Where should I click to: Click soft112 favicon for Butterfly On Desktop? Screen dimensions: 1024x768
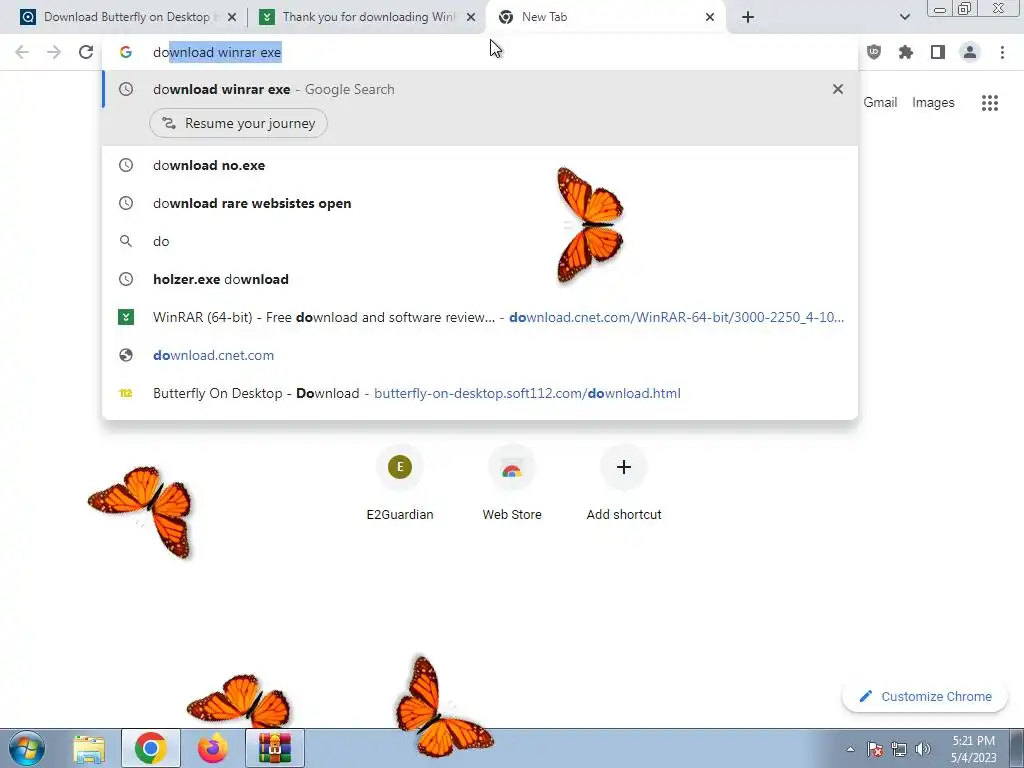pos(126,393)
